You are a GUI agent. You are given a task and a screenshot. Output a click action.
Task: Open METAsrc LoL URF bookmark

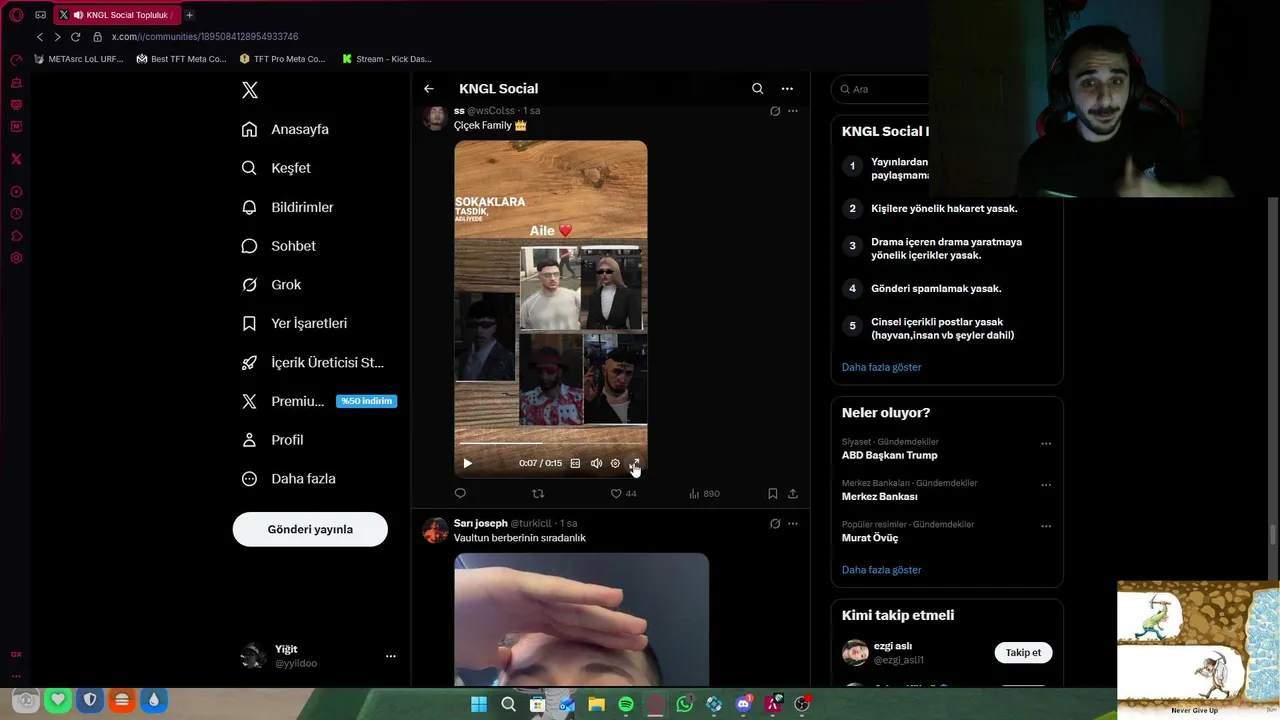79,59
